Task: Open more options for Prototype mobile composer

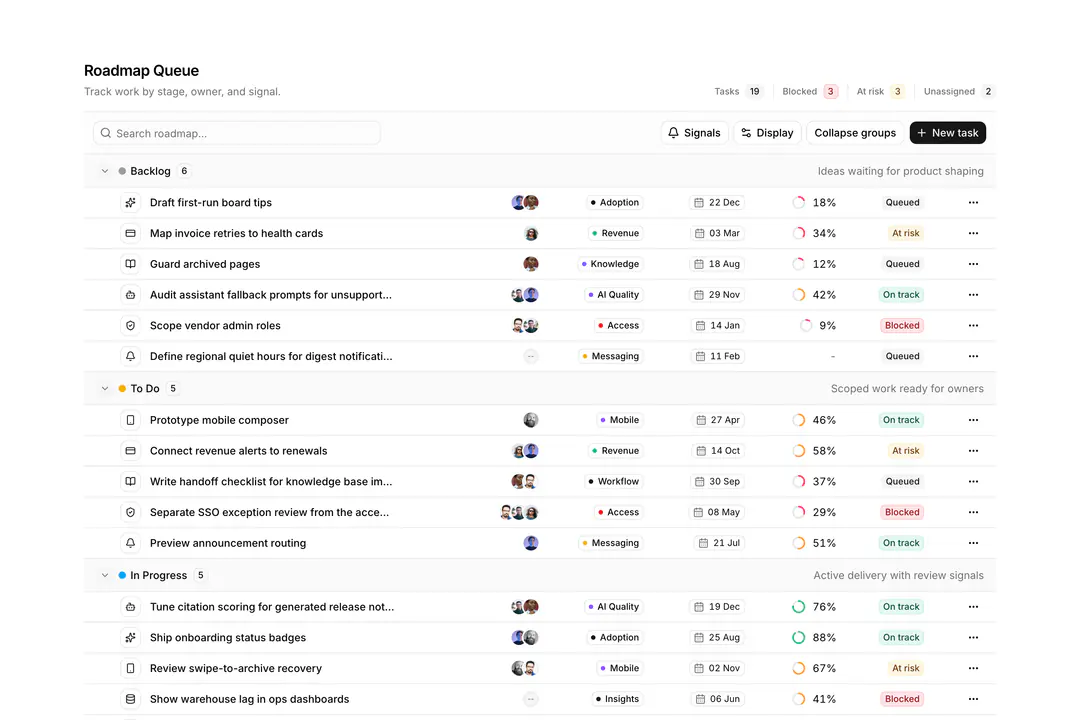Action: [973, 420]
